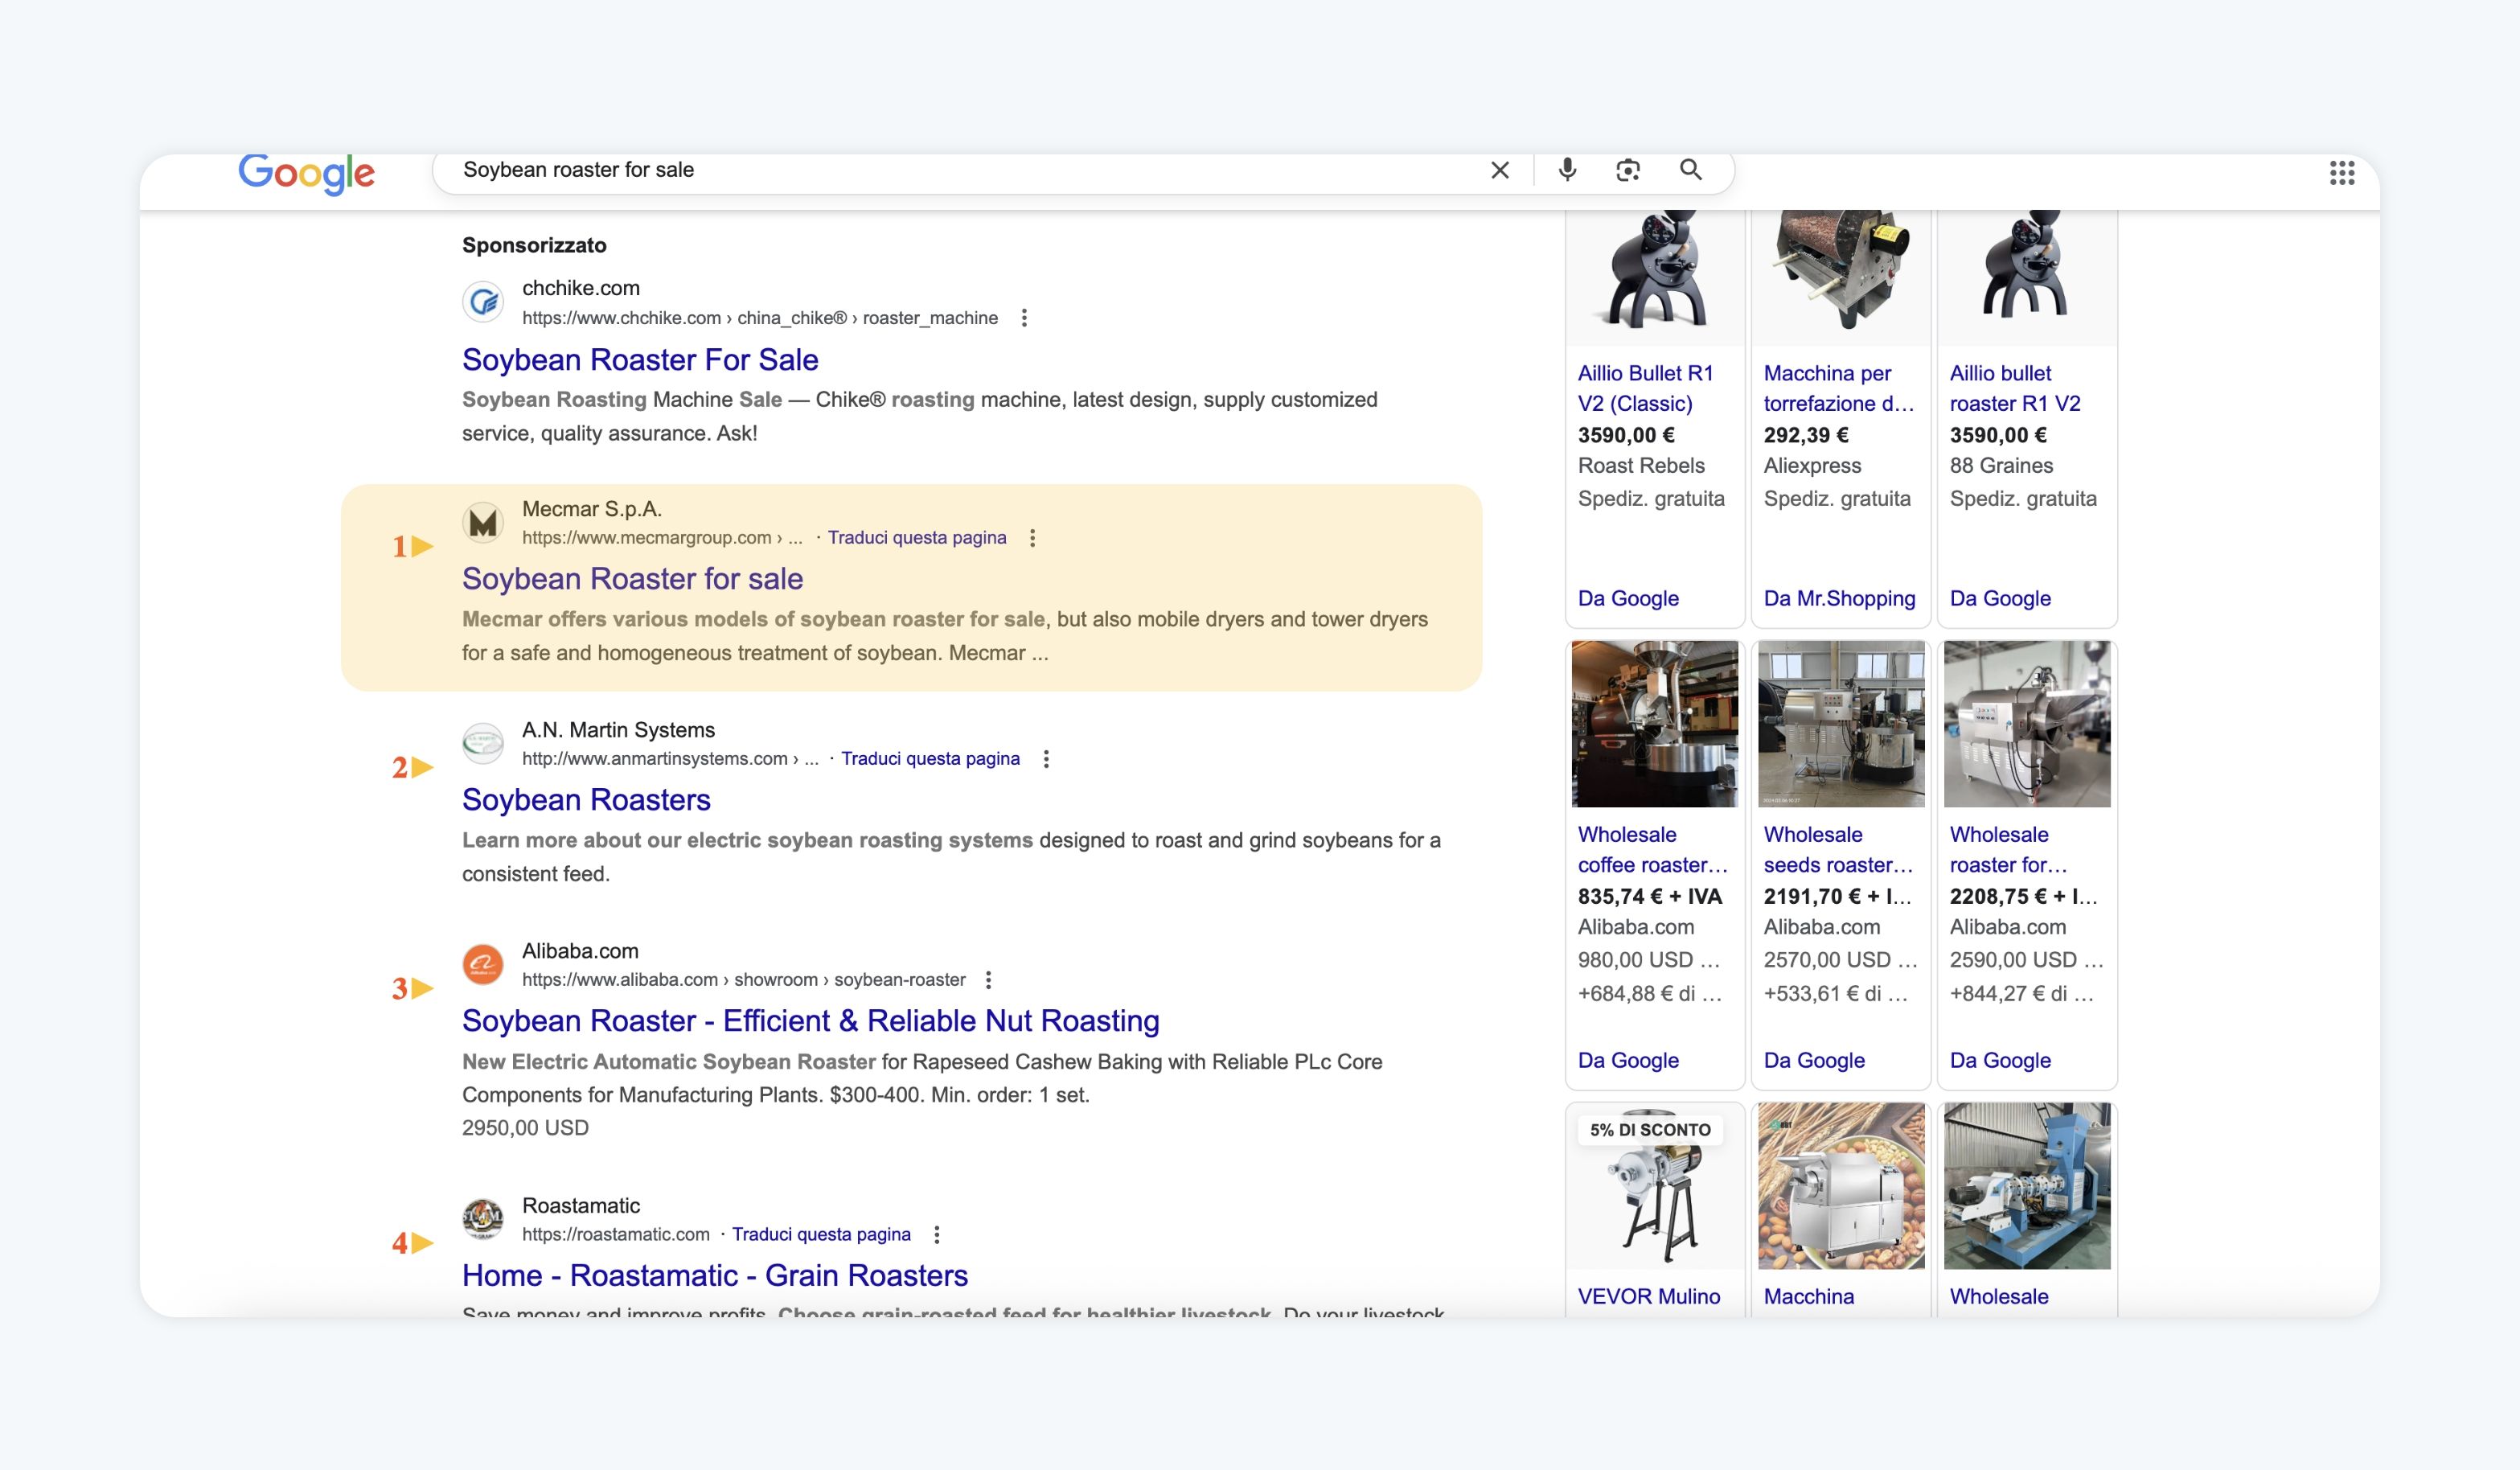Click the chchike.com roaster_machine URL
Image resolution: width=2520 pixels, height=1470 pixels.
[760, 318]
